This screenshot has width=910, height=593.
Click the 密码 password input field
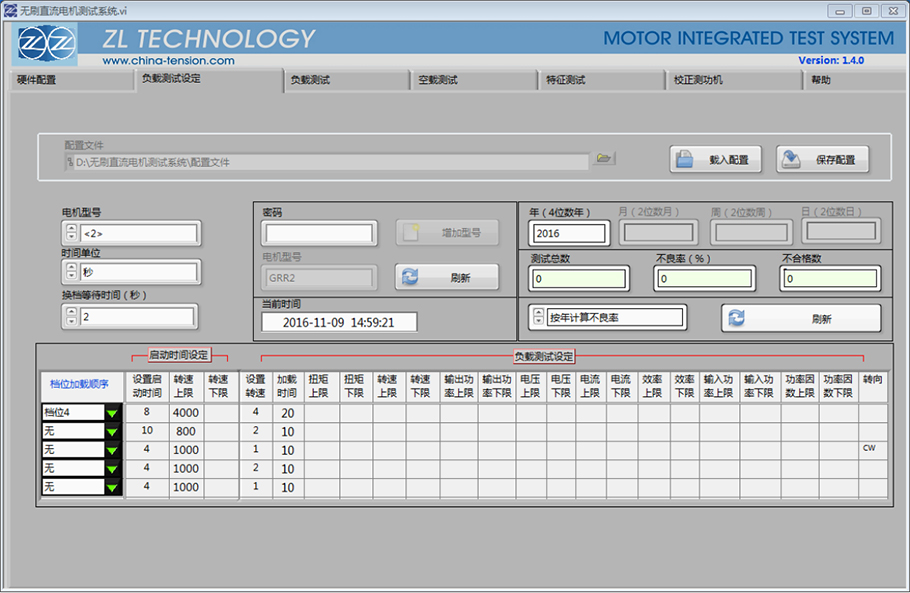tap(319, 234)
